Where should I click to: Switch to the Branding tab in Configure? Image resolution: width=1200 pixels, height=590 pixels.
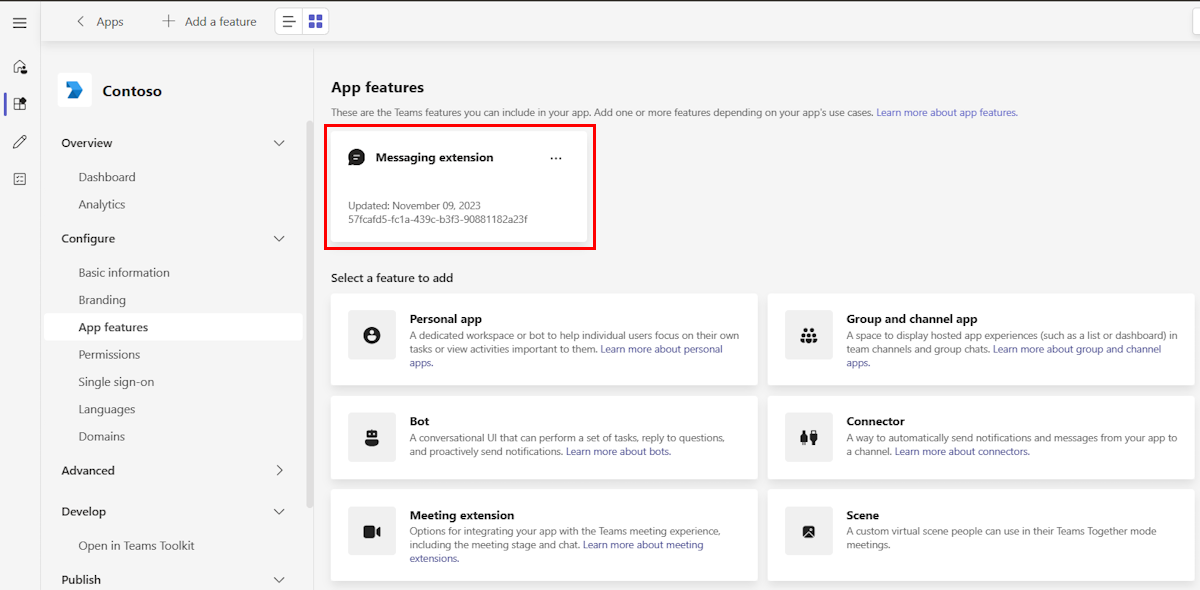point(100,299)
